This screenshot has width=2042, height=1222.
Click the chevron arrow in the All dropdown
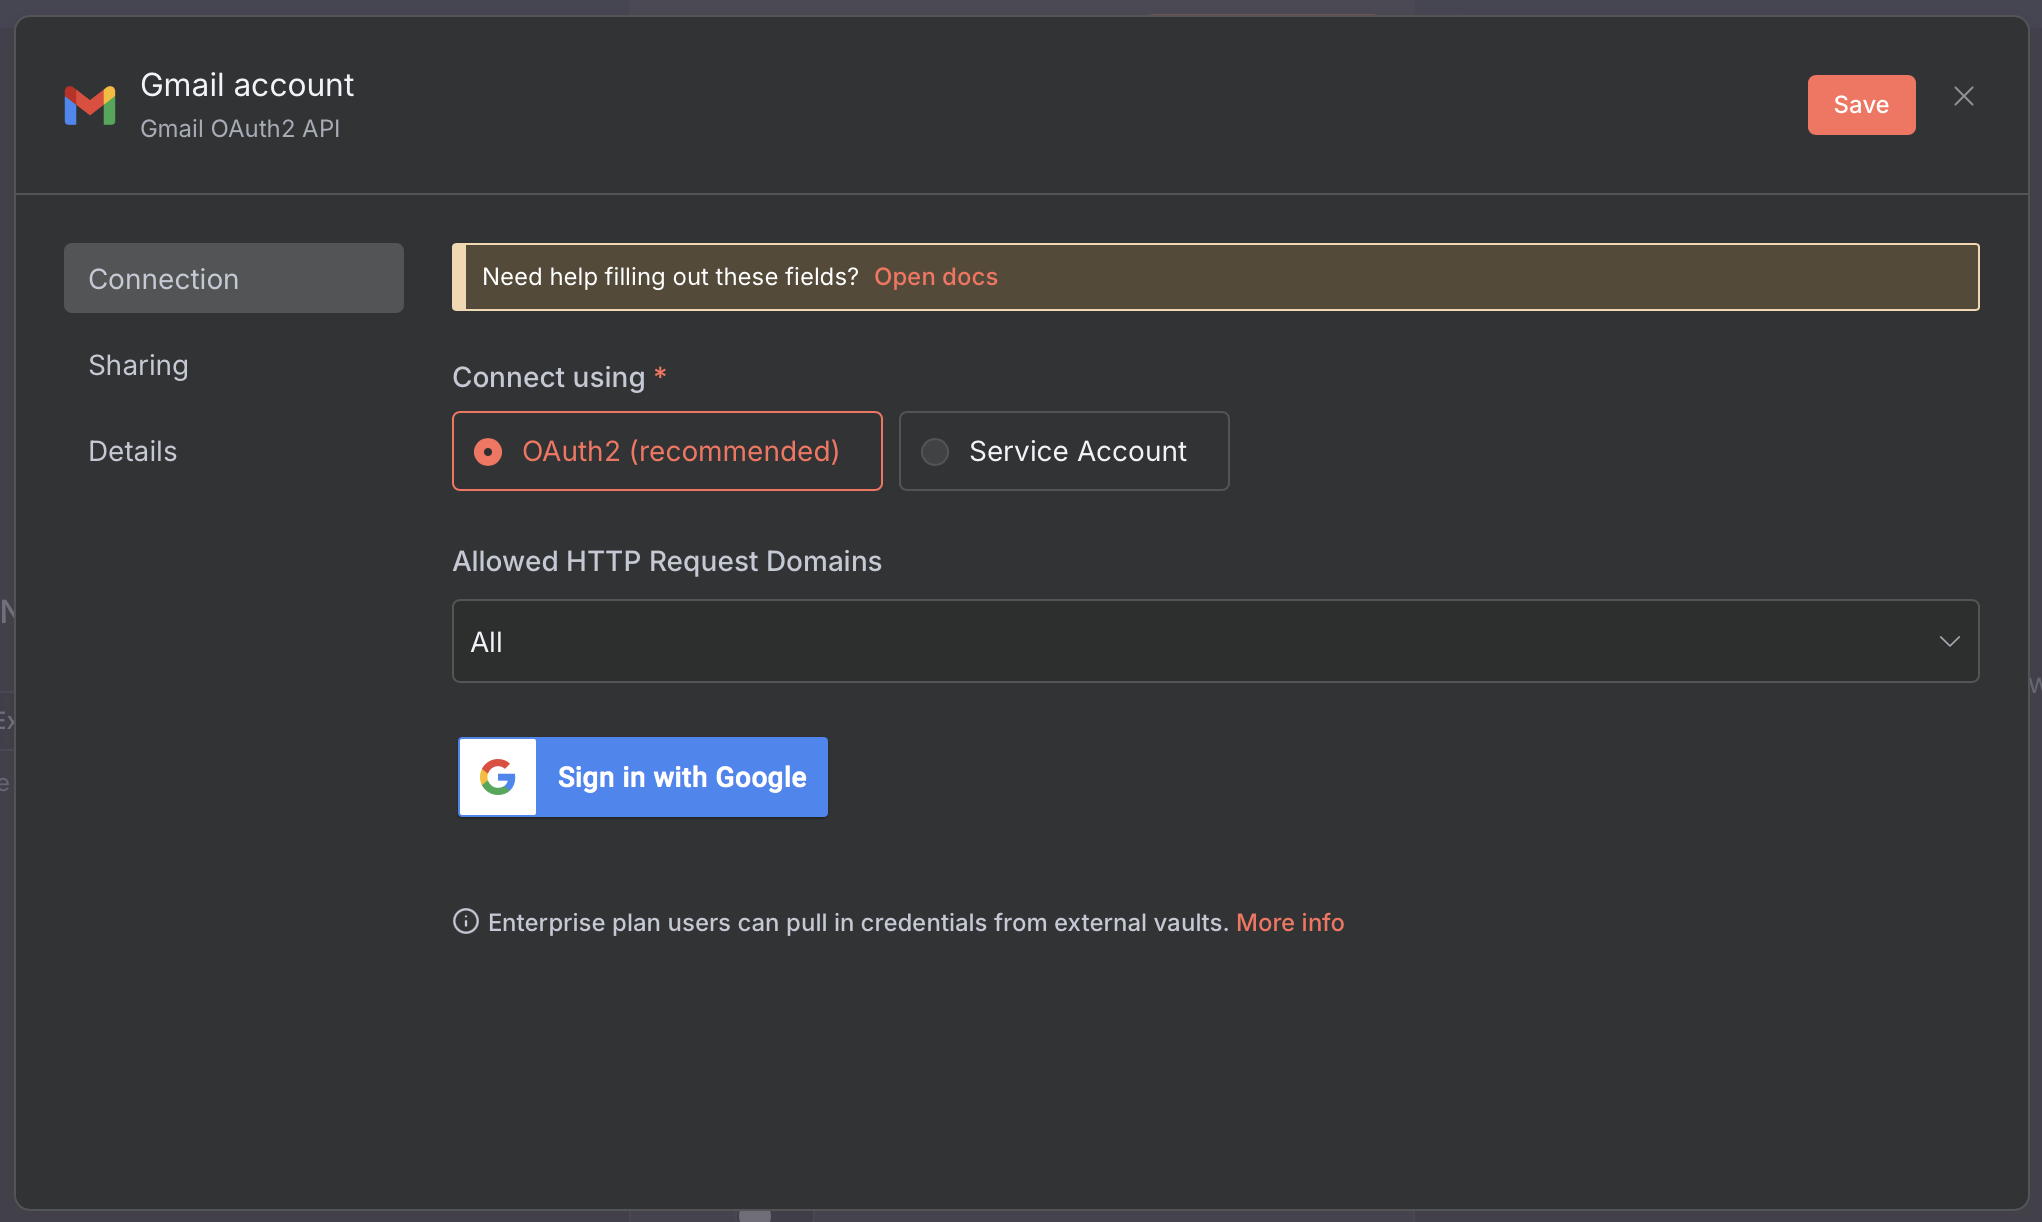click(x=1949, y=641)
